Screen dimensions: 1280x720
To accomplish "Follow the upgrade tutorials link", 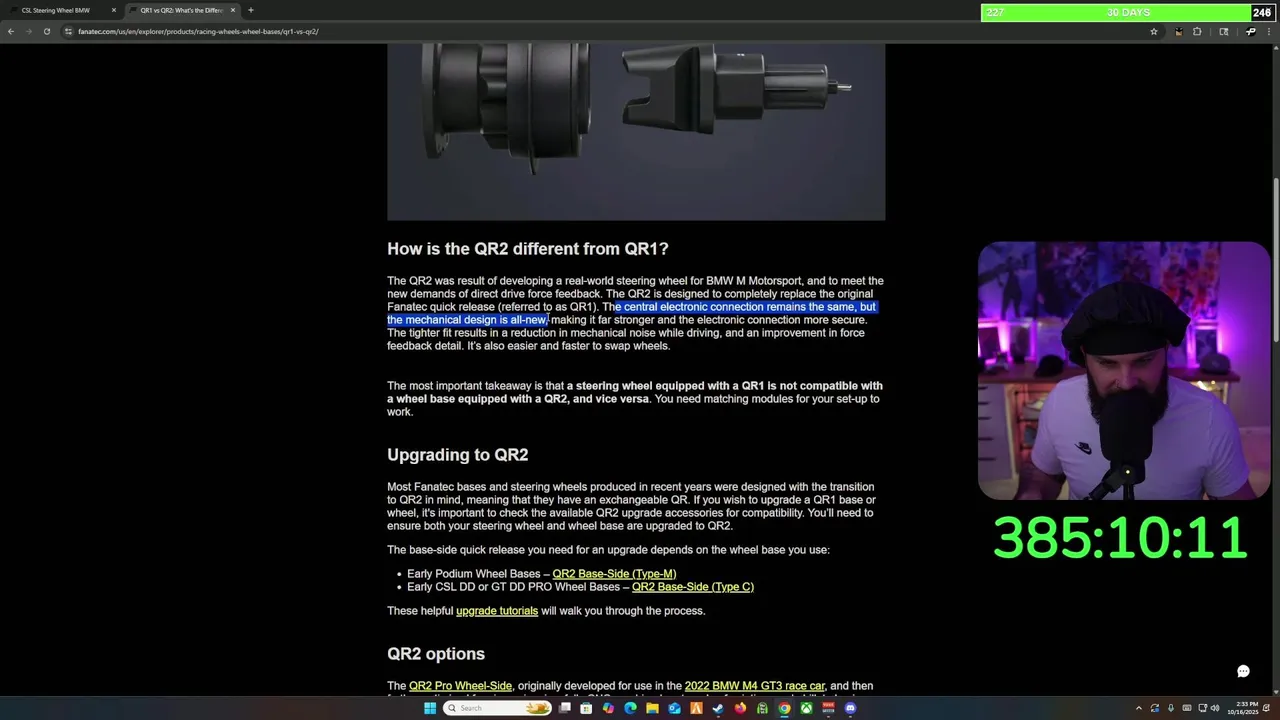I will [x=497, y=611].
